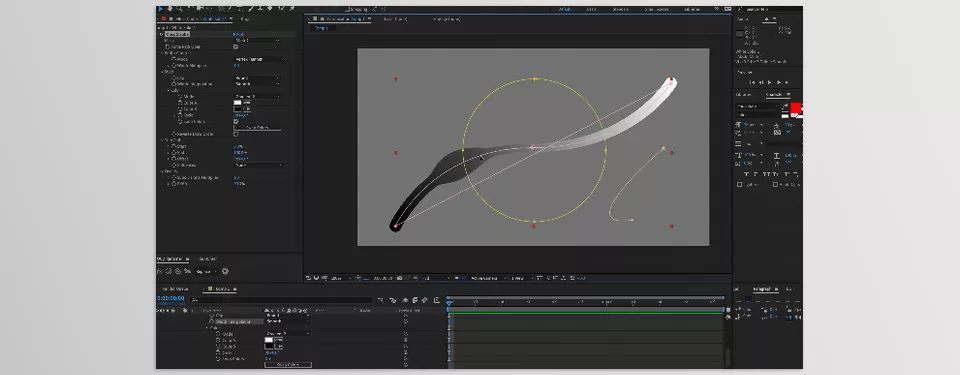Open dropdown above white color swatch

click(257, 97)
